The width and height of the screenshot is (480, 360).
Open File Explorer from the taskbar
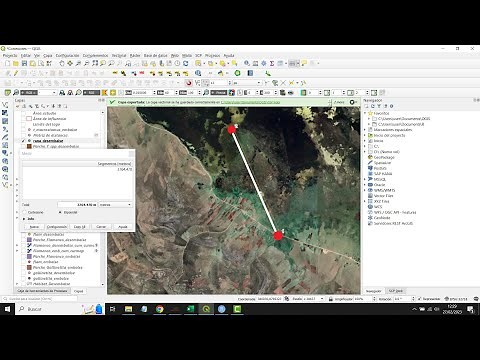click(x=128, y=309)
